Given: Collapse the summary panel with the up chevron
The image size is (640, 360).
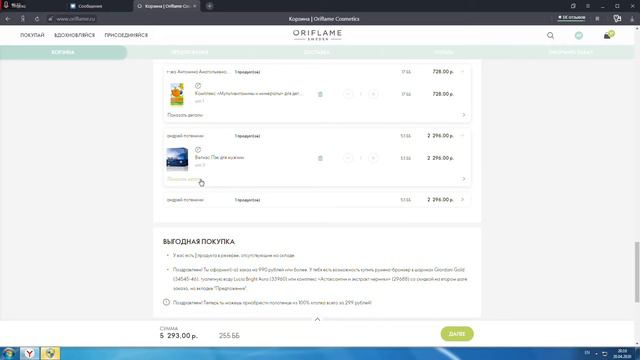Looking at the screenshot, I should [317, 320].
